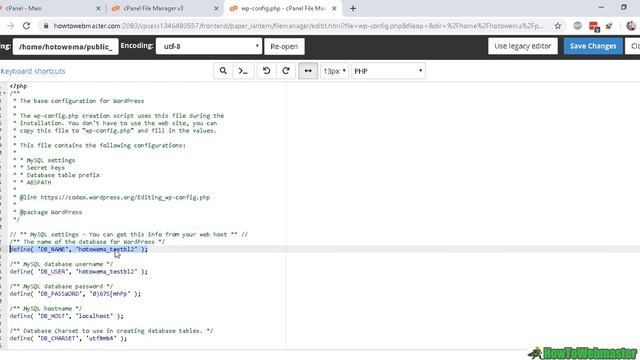Click the DB_PASSWORD define line
This screenshot has width=640, height=360.
[x=75, y=294]
